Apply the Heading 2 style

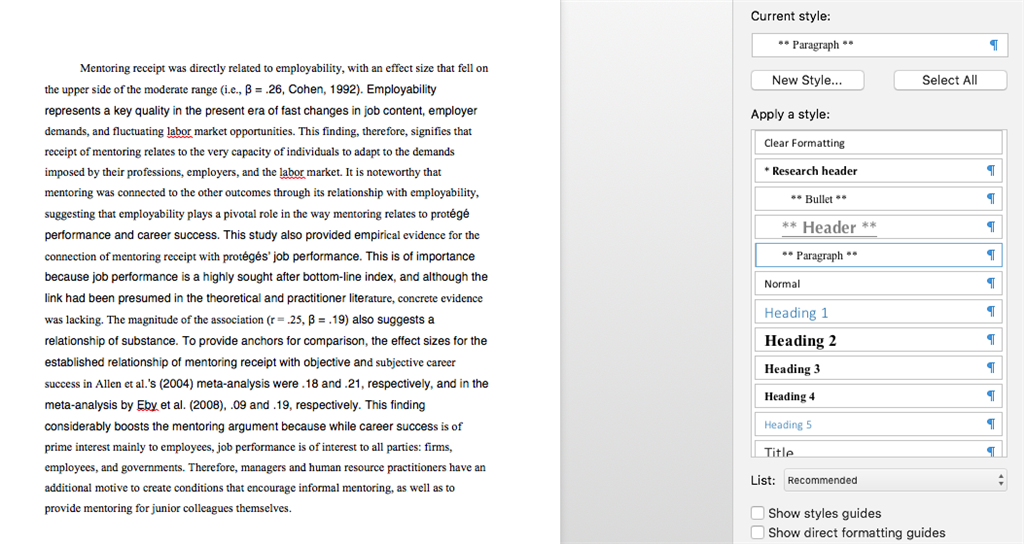[x=878, y=340]
